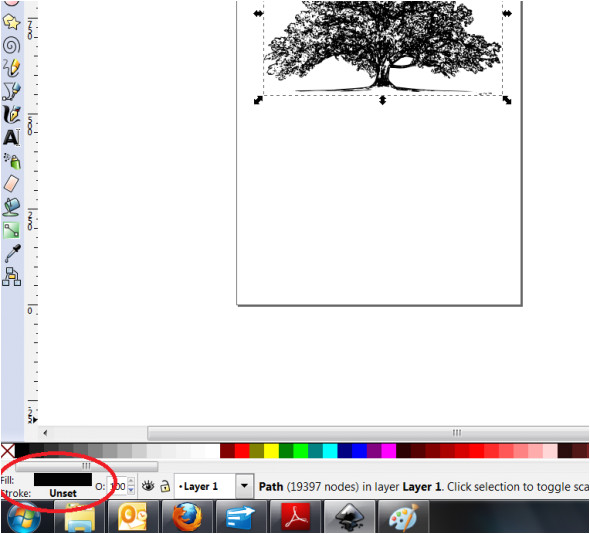Click the bottom-right corner scale handle
590x534 pixels.
click(507, 100)
